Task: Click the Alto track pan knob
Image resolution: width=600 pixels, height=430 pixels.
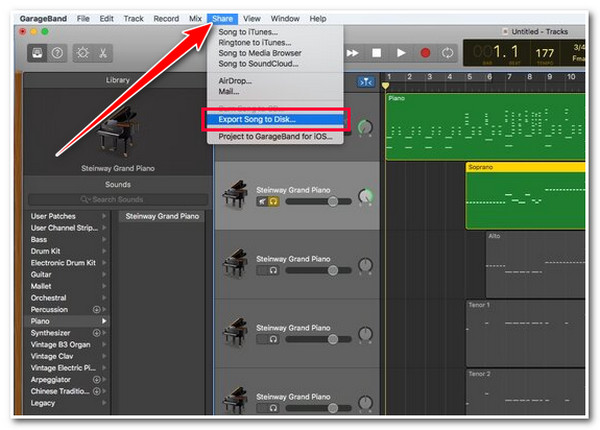Action: [x=365, y=265]
